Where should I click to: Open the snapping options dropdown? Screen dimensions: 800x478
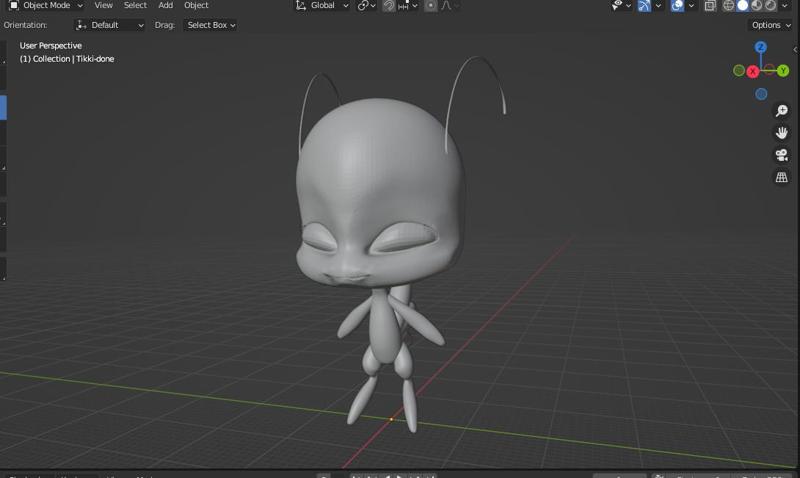tap(408, 5)
